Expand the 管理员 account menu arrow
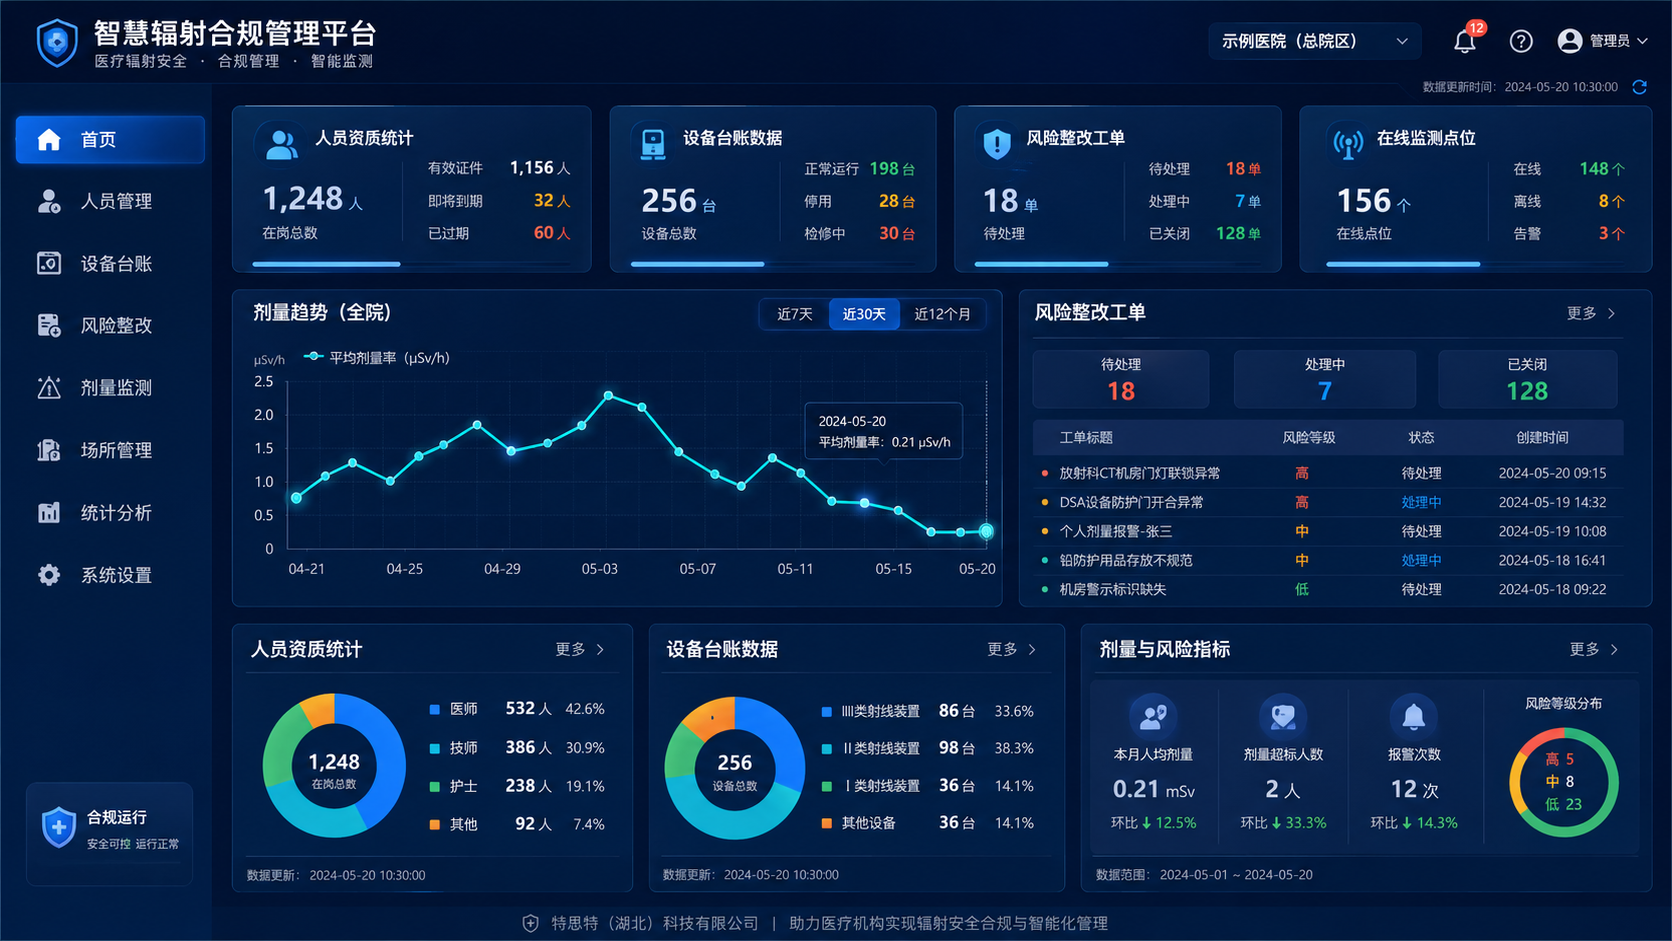Image resolution: width=1672 pixels, height=941 pixels. [1642, 41]
